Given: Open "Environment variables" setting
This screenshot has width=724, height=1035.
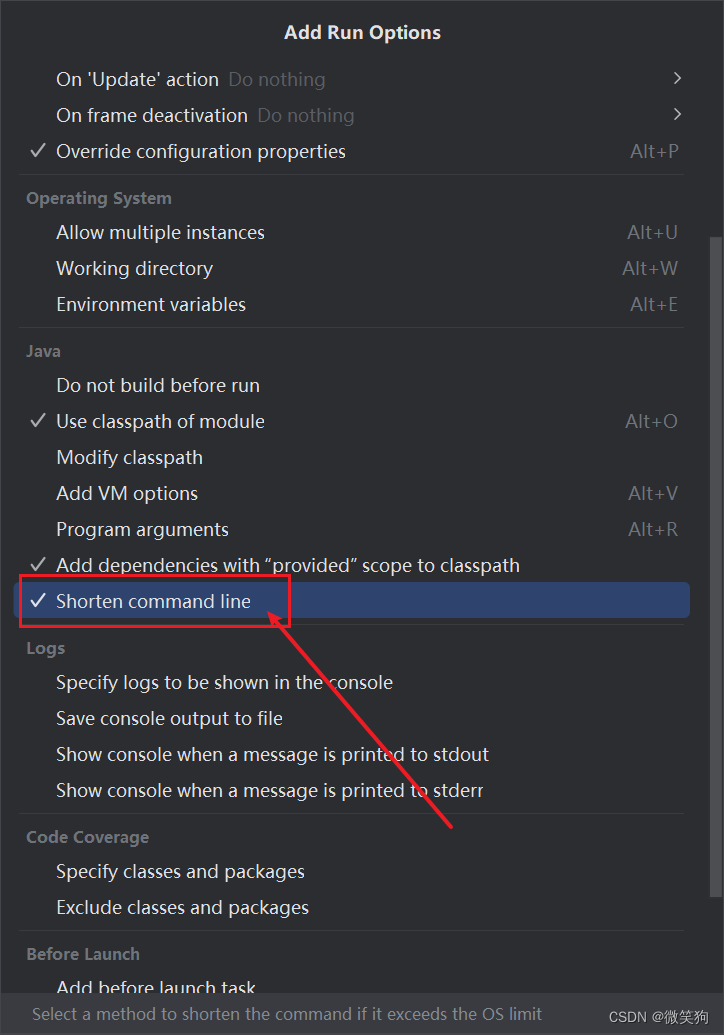Looking at the screenshot, I should click(151, 304).
